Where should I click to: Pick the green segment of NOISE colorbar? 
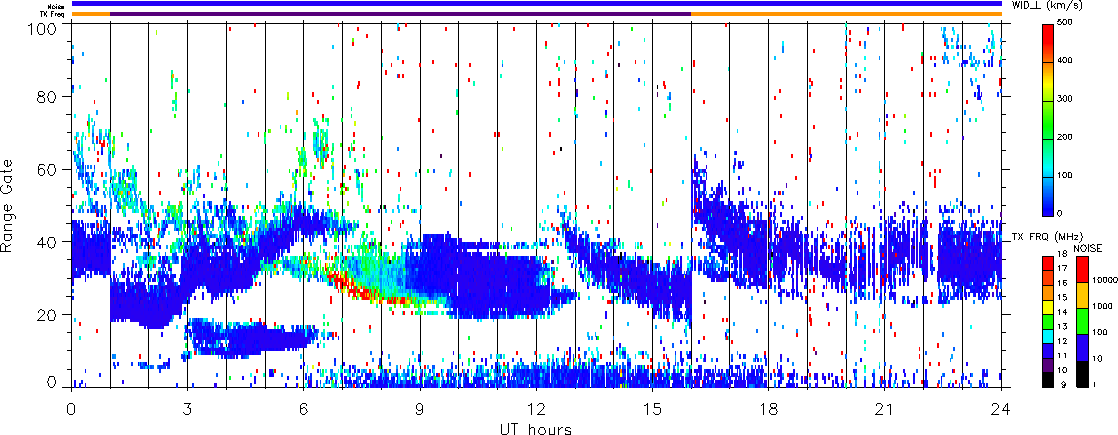point(1082,322)
